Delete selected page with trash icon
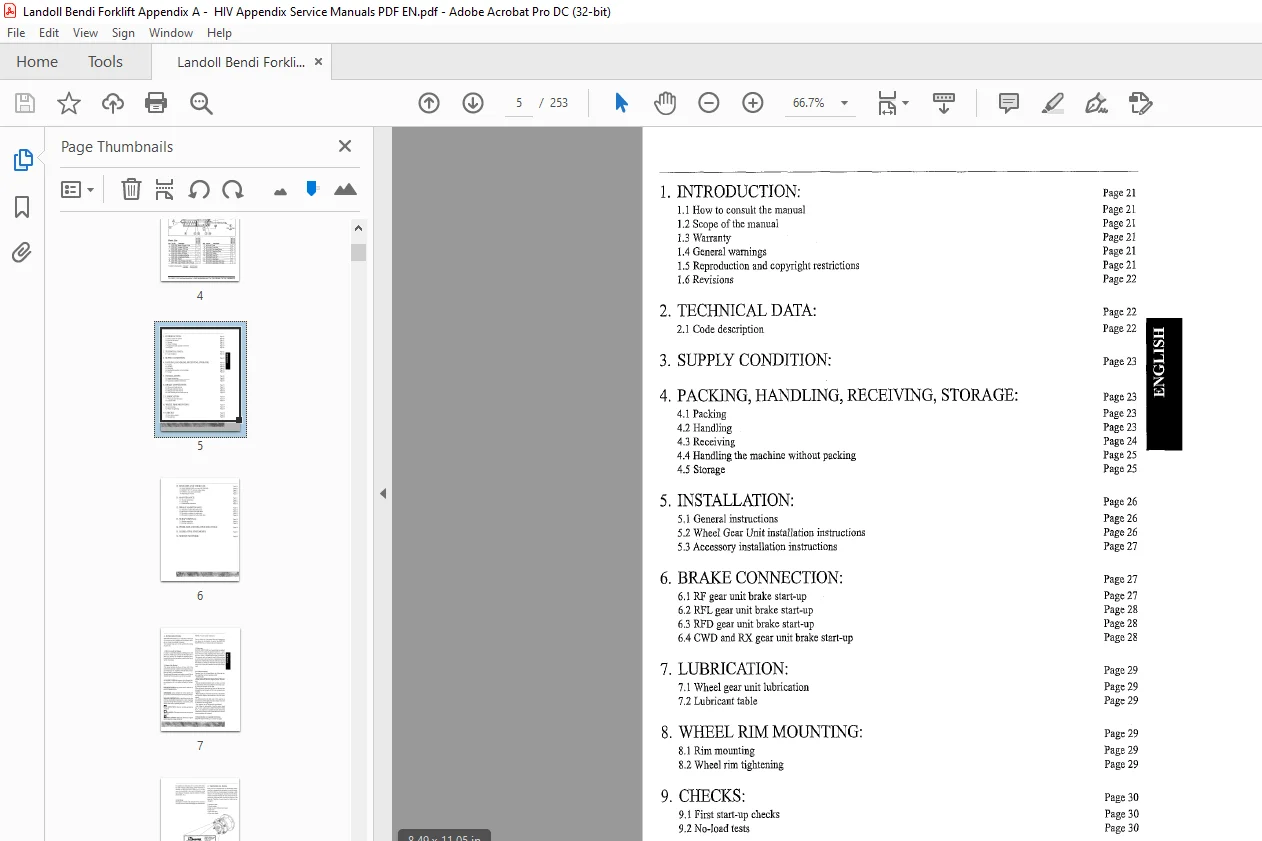Viewport: 1262px width, 841px height. 131,189
